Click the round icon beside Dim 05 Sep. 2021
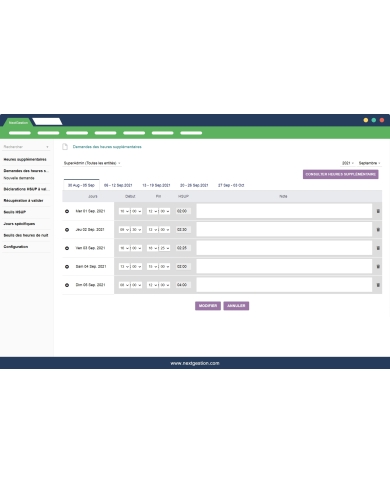 tap(67, 285)
